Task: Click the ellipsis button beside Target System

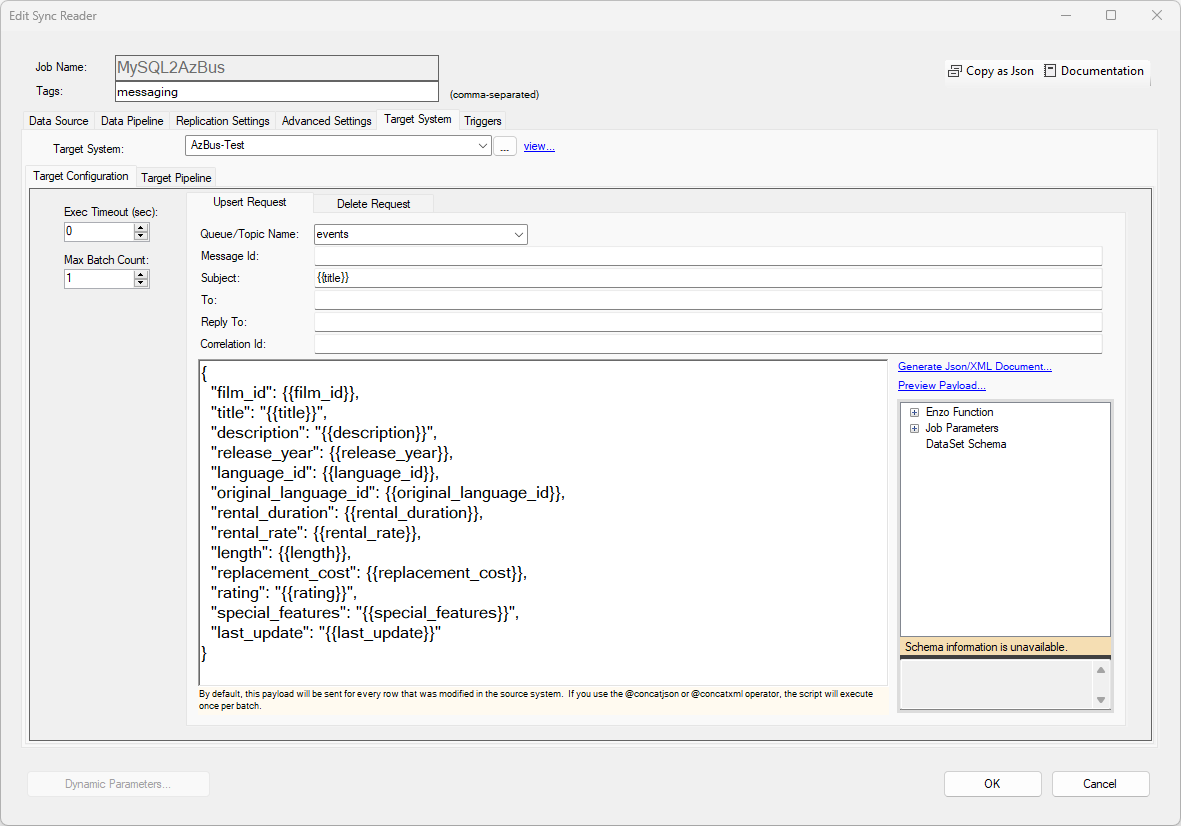Action: point(505,146)
